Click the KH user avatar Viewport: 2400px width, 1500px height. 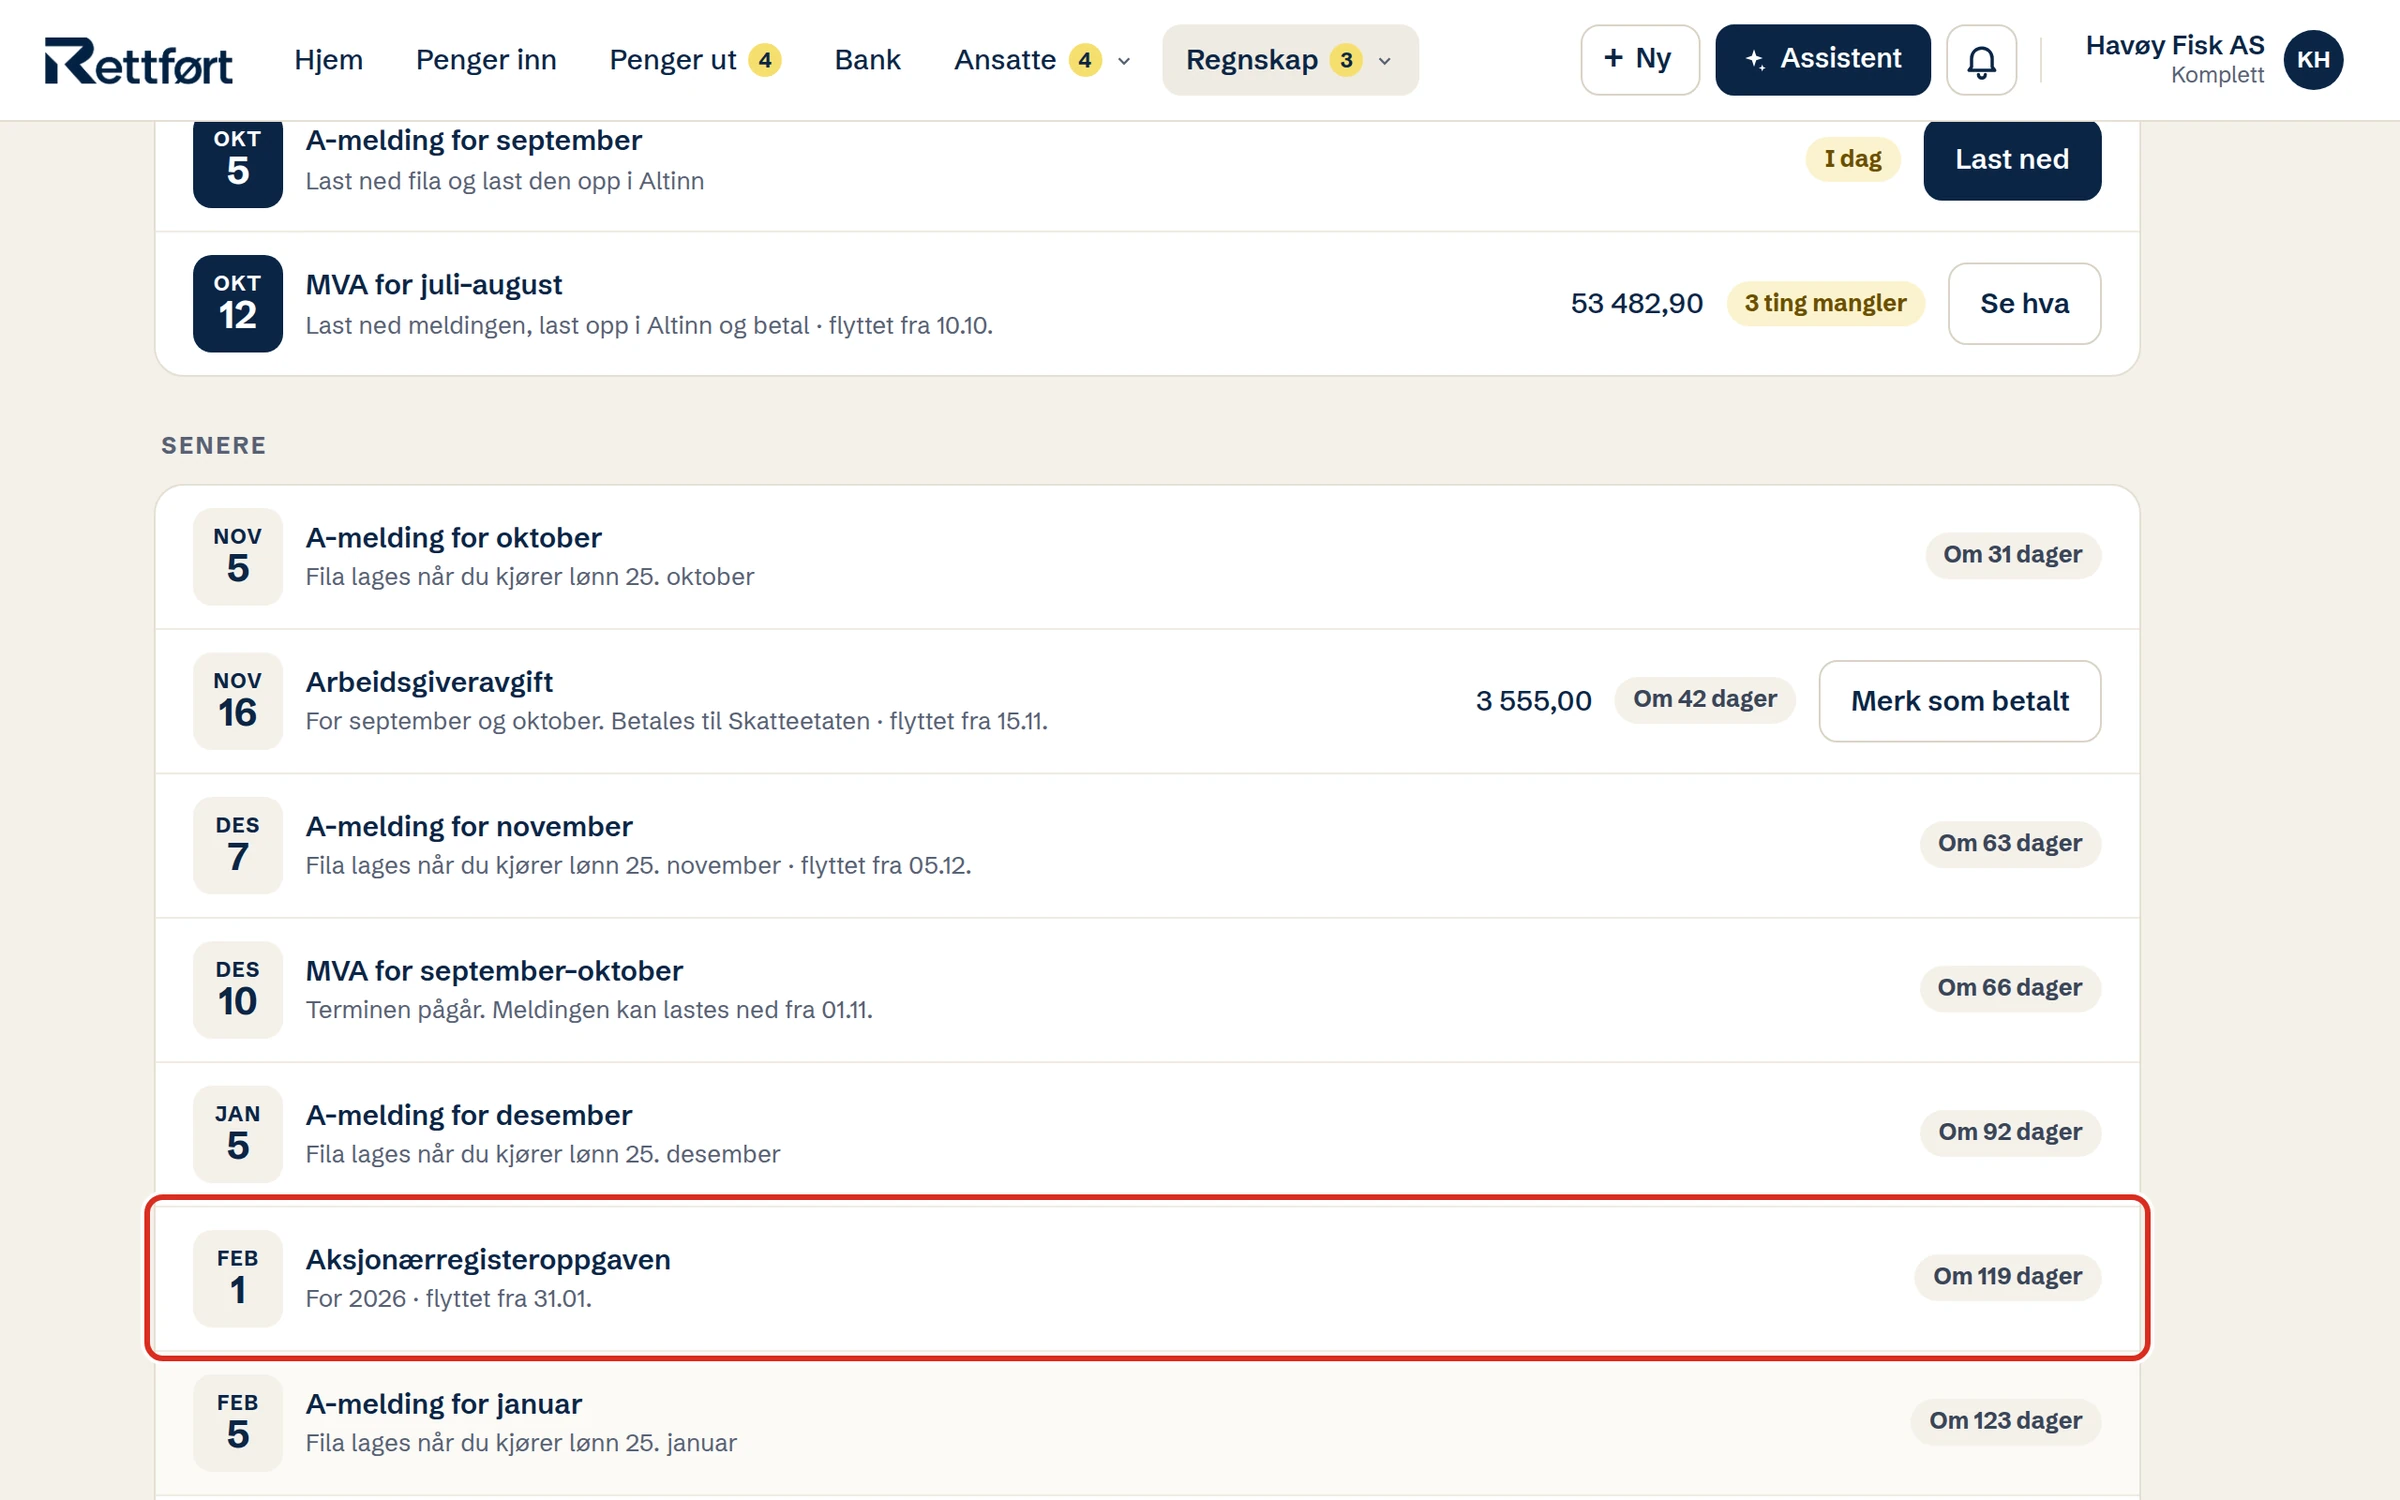point(2313,60)
